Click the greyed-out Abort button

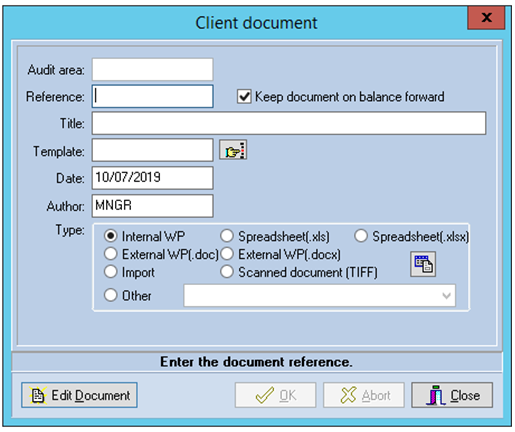coord(364,395)
